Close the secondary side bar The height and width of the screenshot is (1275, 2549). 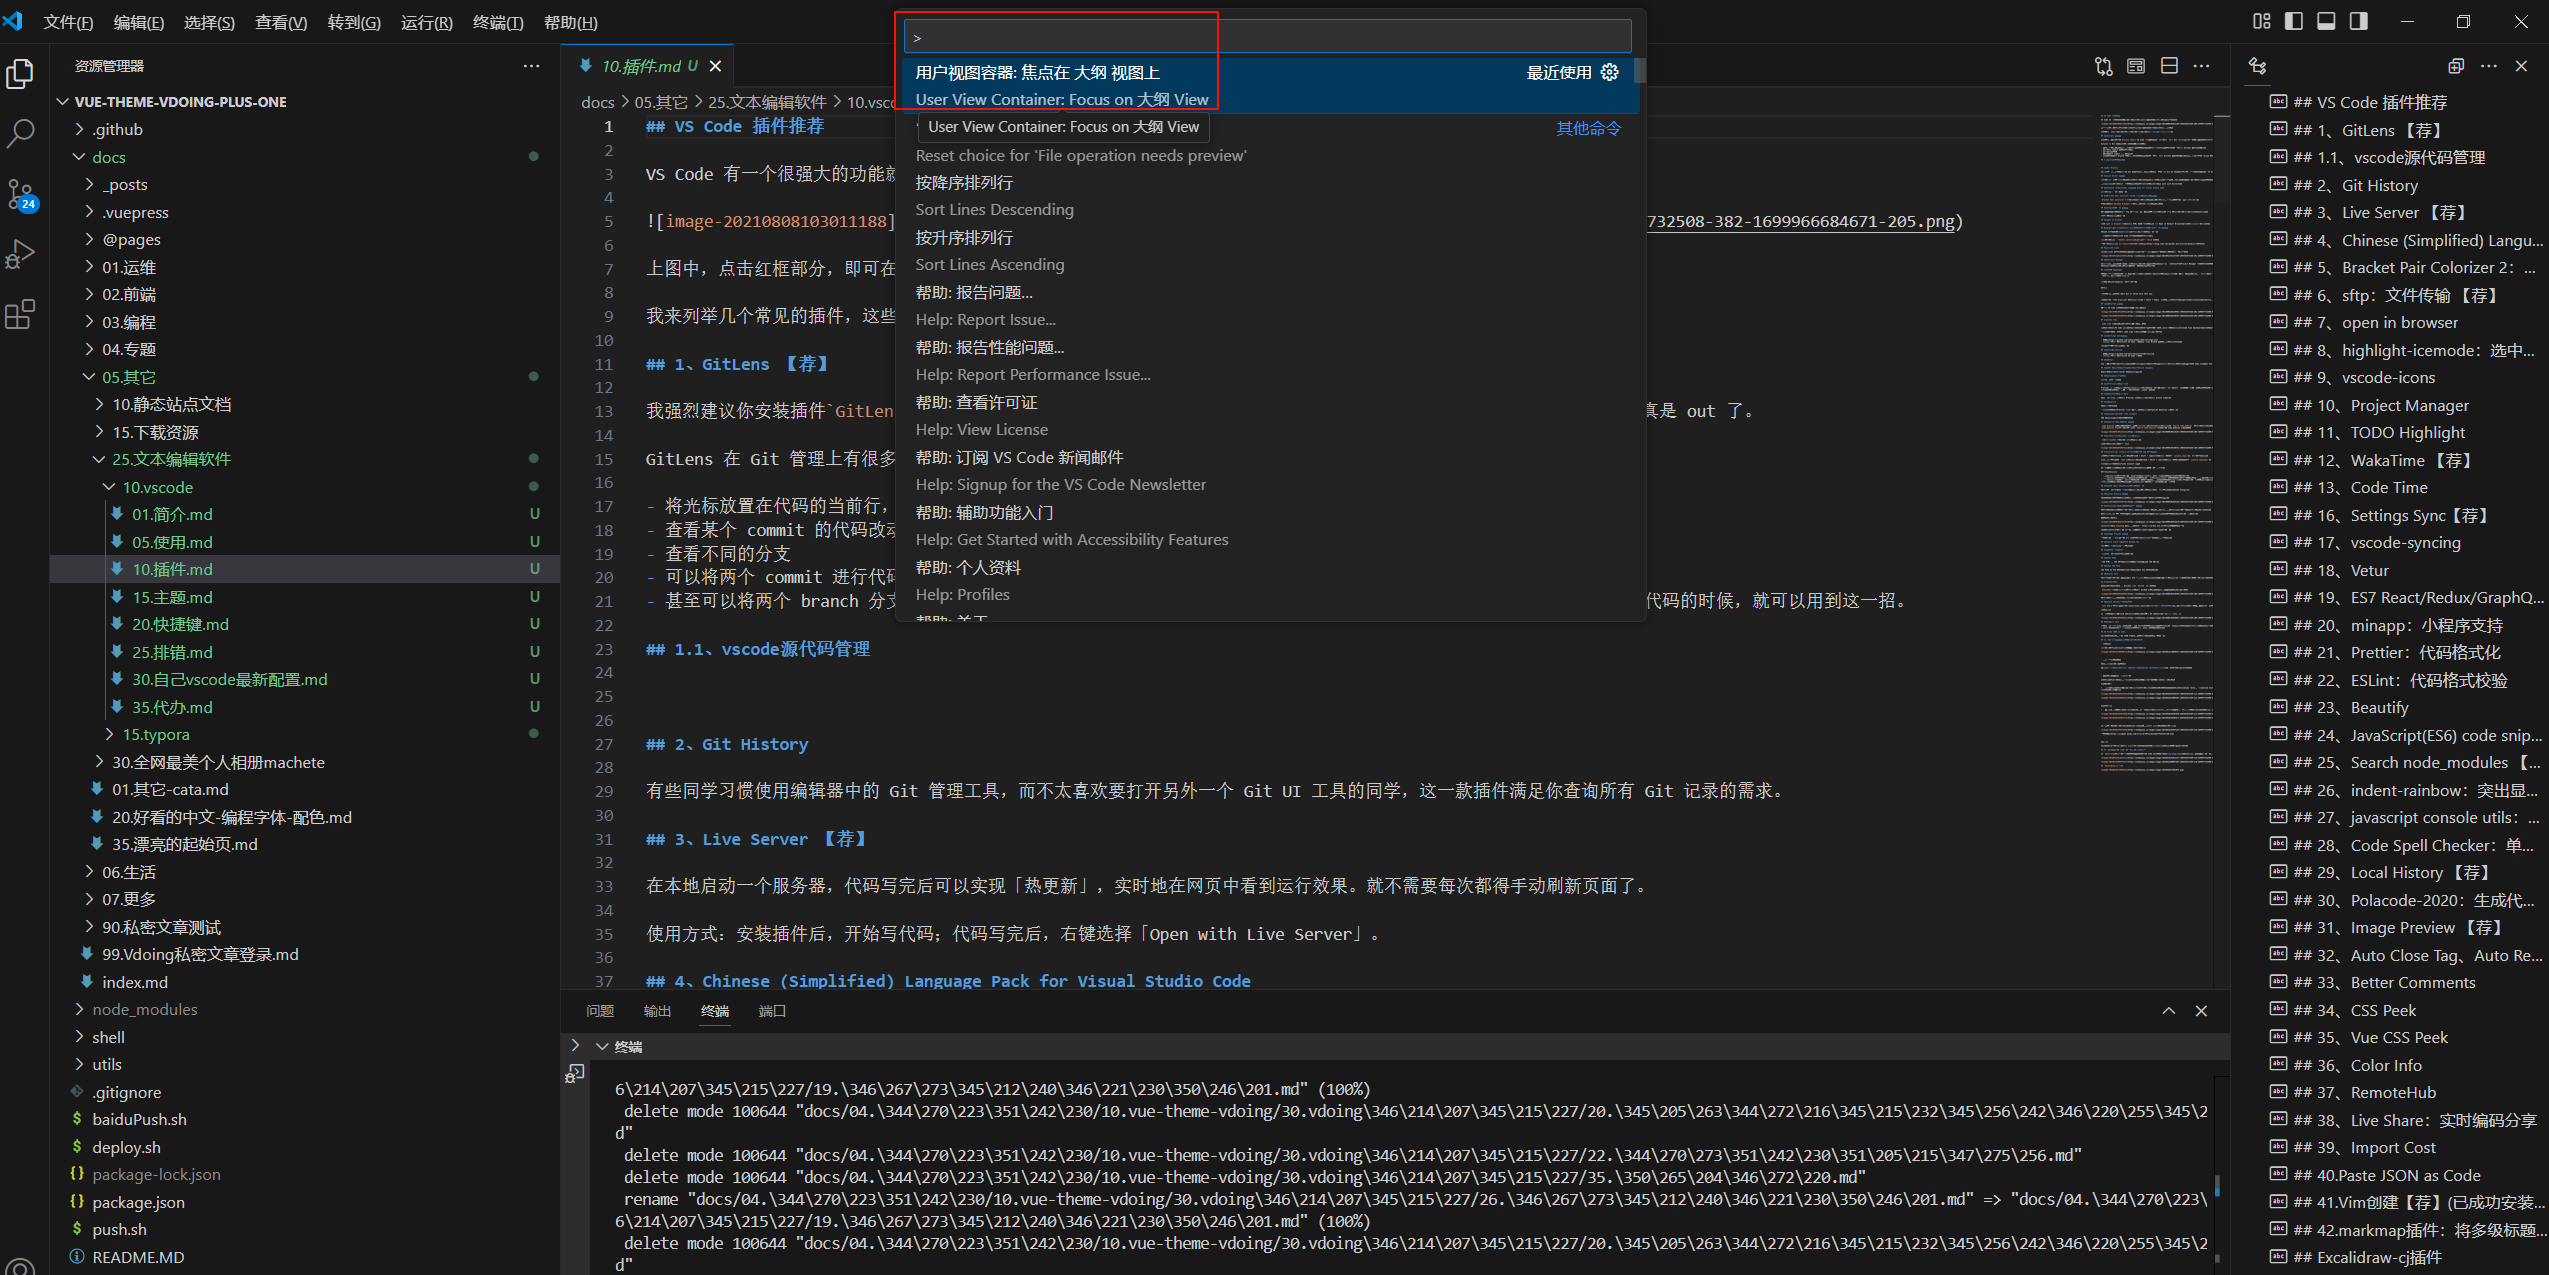pyautogui.click(x=2522, y=66)
